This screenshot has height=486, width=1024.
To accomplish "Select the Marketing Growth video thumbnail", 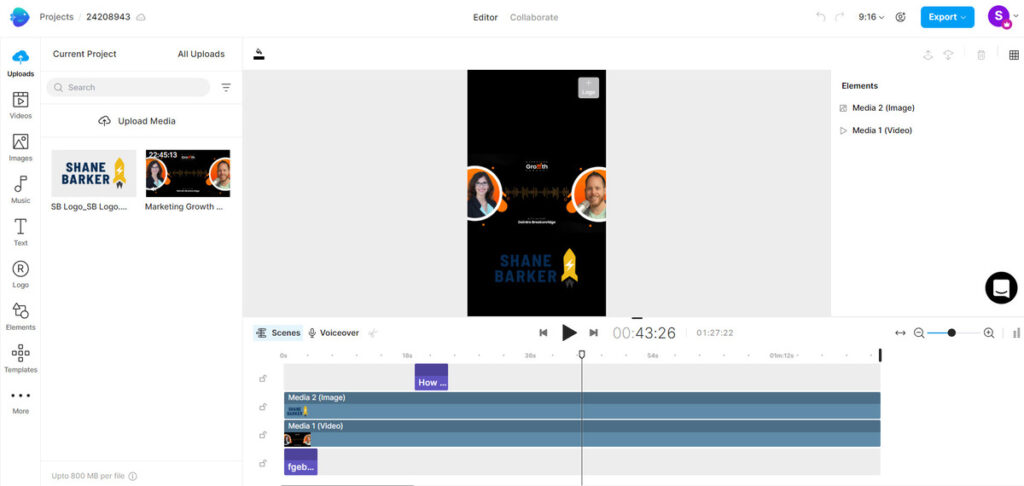I will tap(187, 173).
